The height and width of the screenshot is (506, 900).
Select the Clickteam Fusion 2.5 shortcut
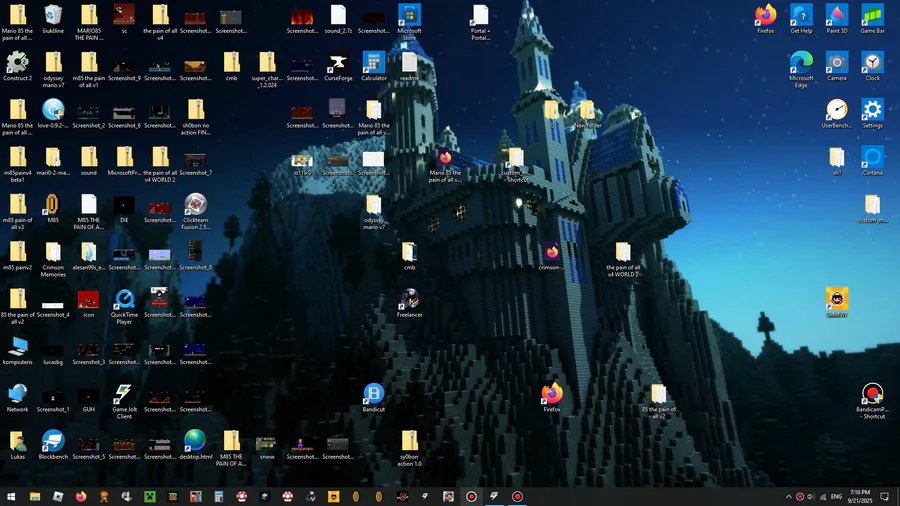point(195,205)
